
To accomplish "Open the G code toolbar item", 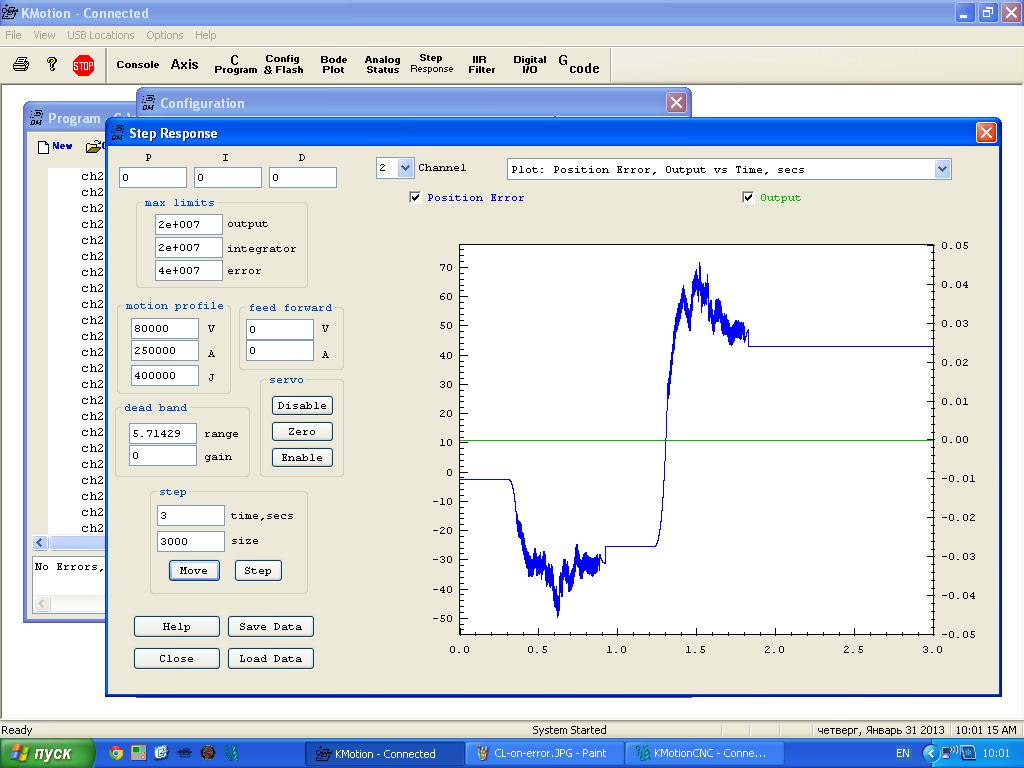I will pyautogui.click(x=579, y=65).
